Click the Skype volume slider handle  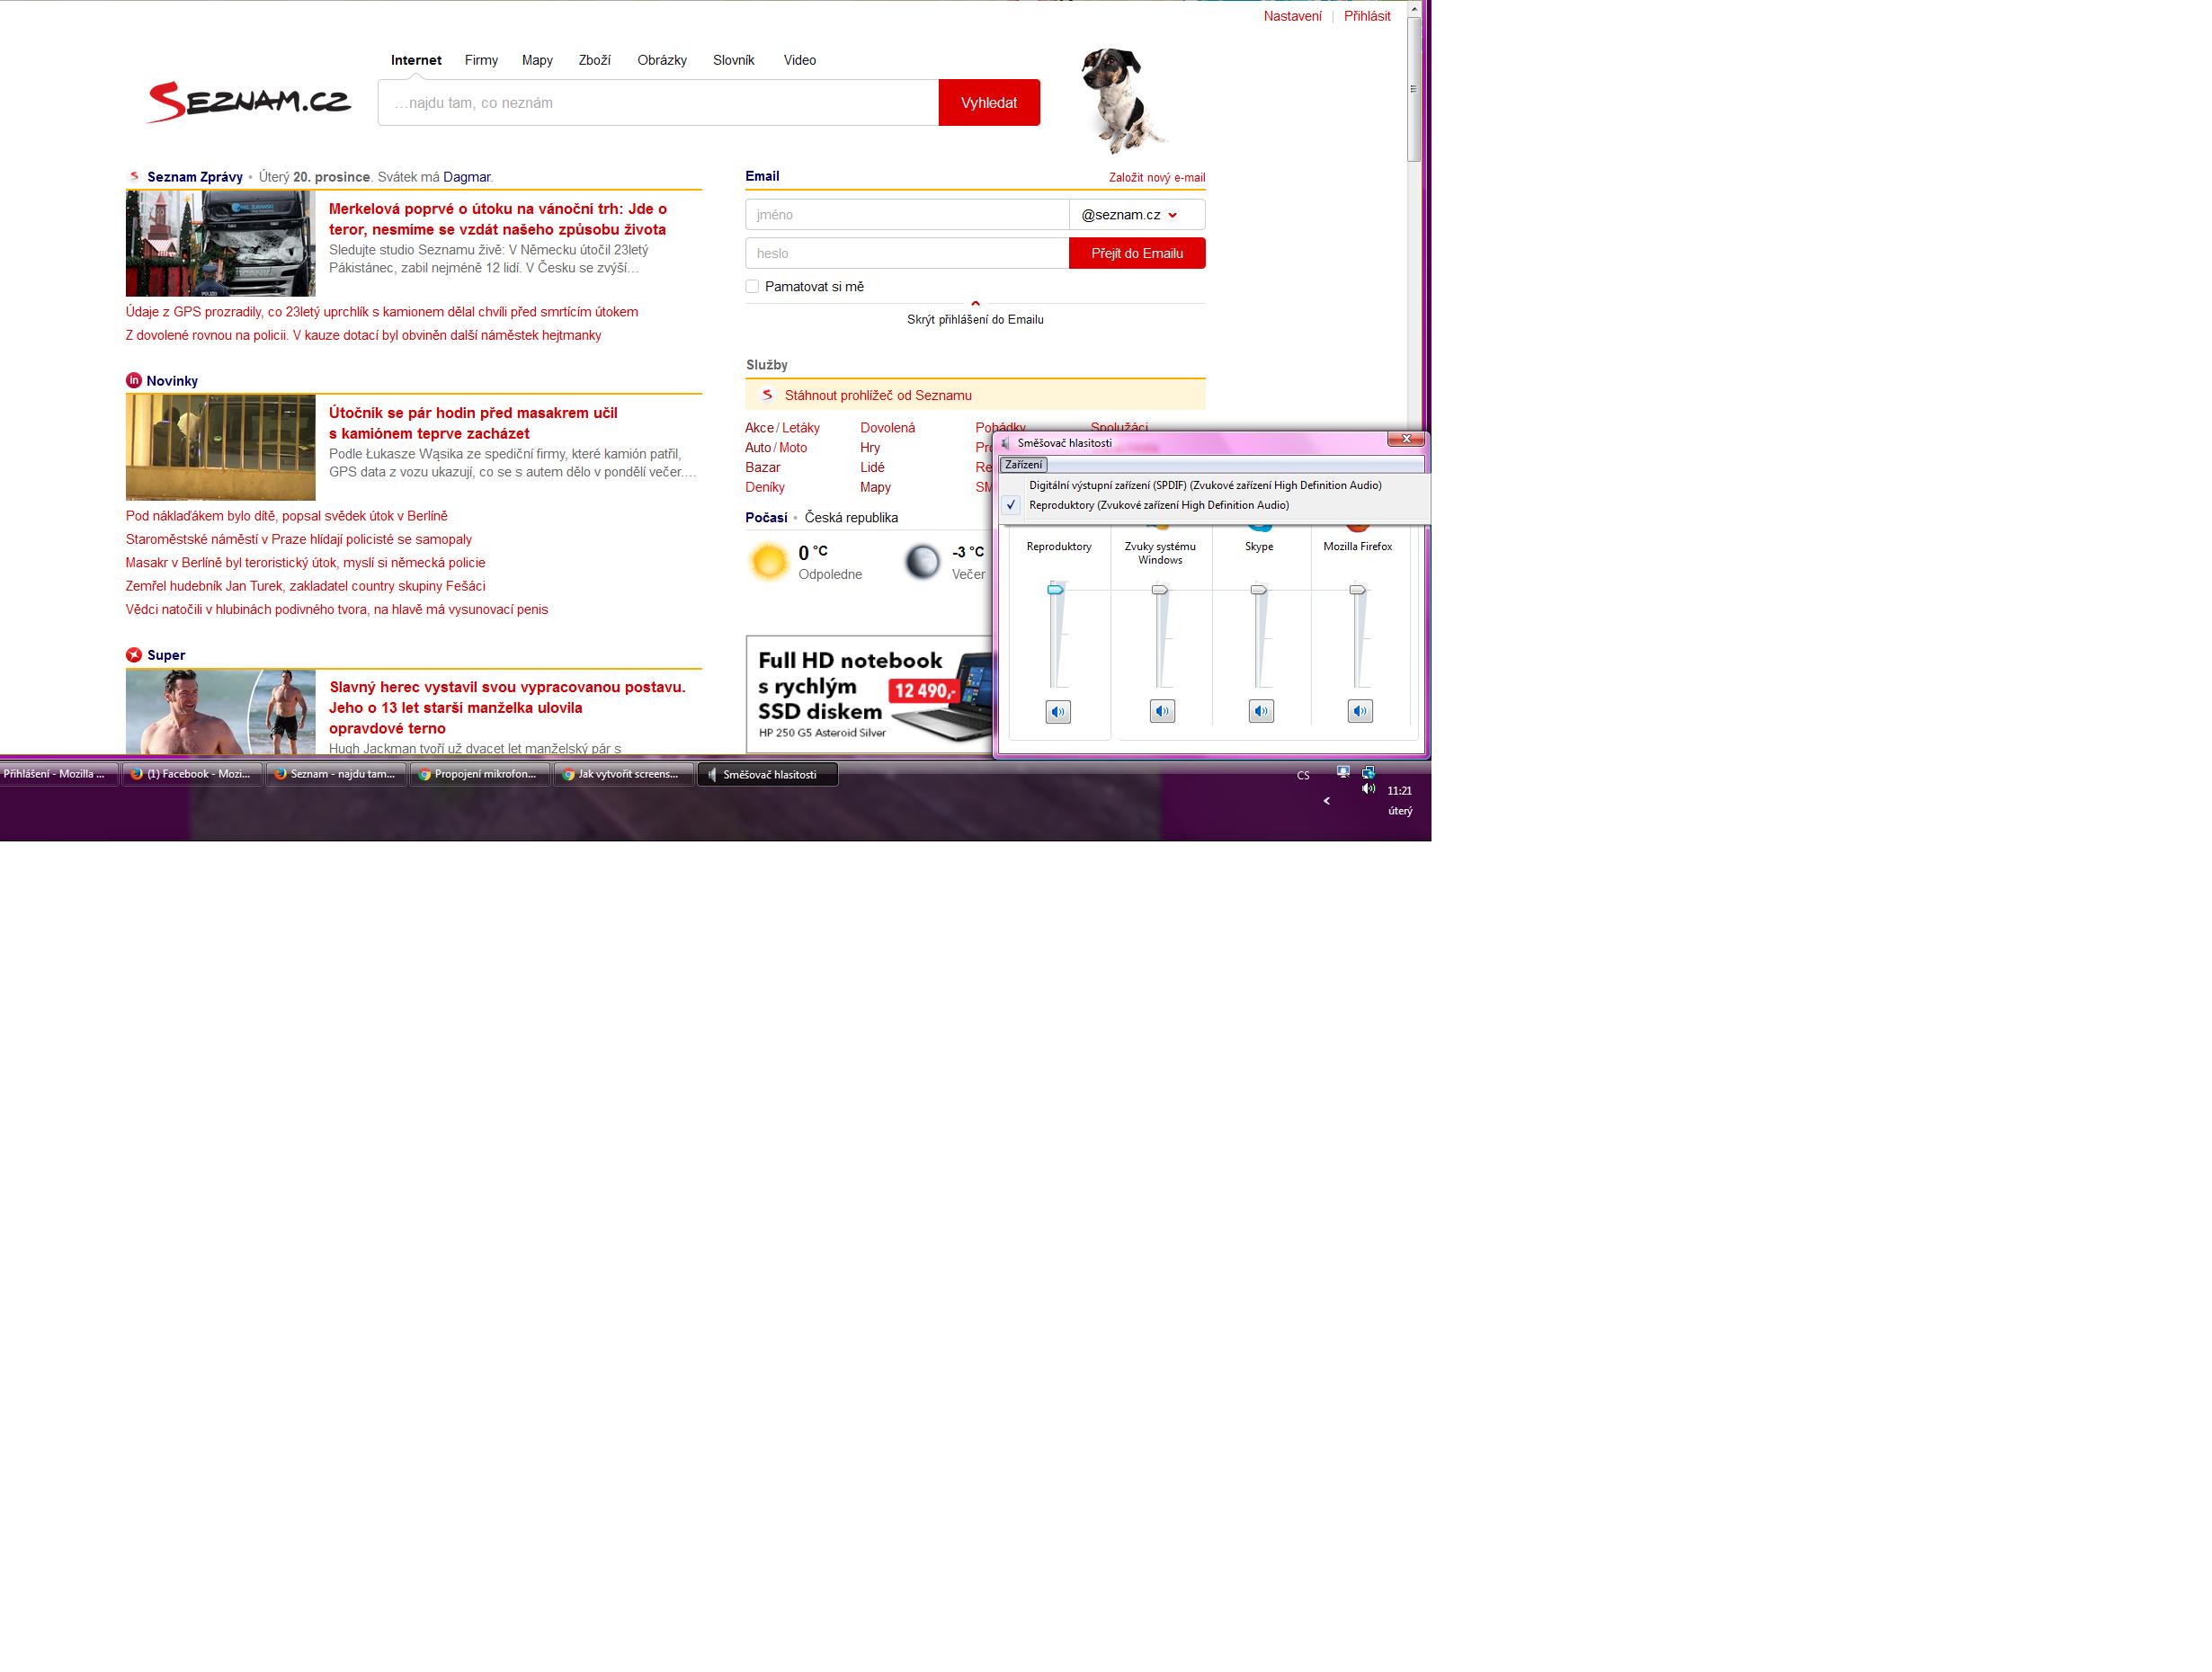coord(1258,590)
